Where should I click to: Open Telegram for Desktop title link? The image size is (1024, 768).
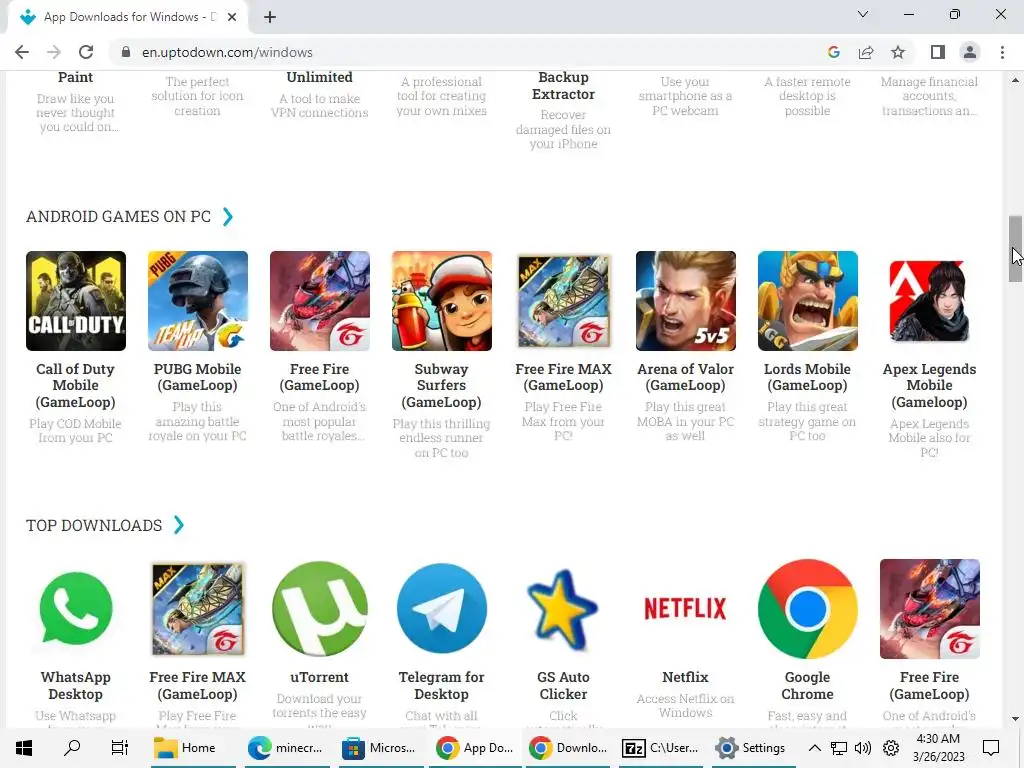point(441,686)
